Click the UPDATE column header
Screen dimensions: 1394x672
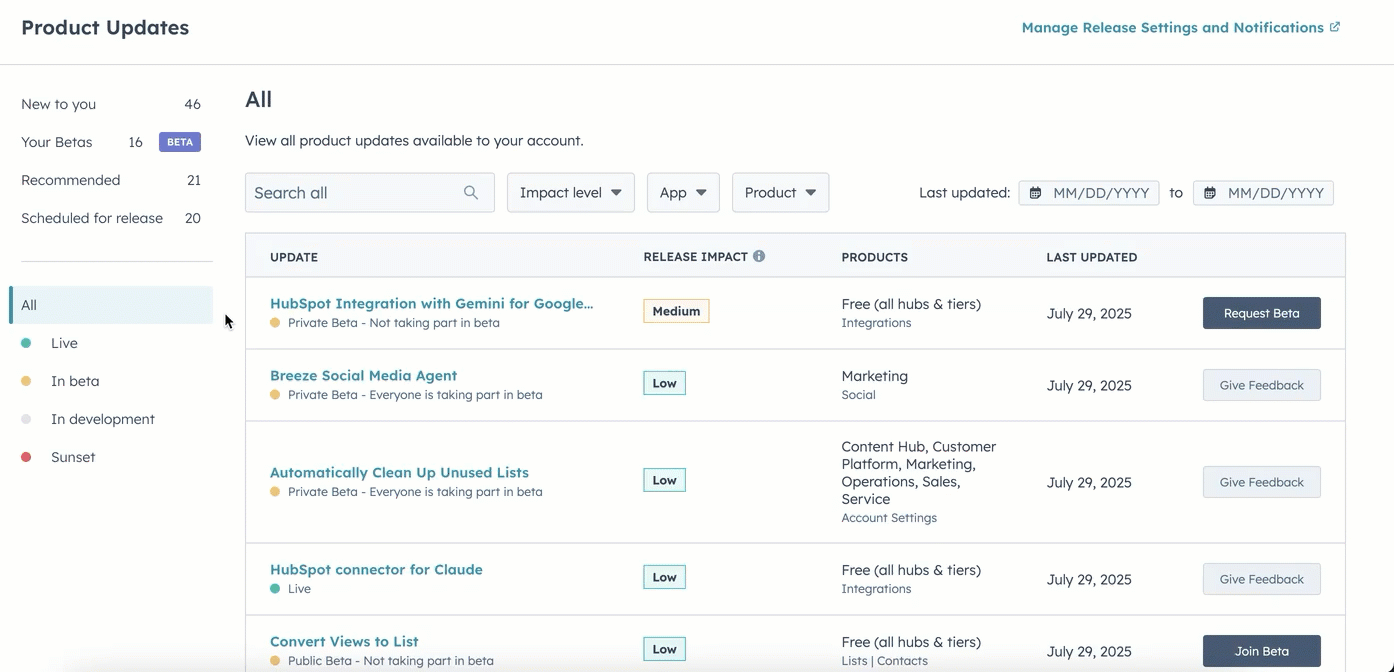(294, 257)
